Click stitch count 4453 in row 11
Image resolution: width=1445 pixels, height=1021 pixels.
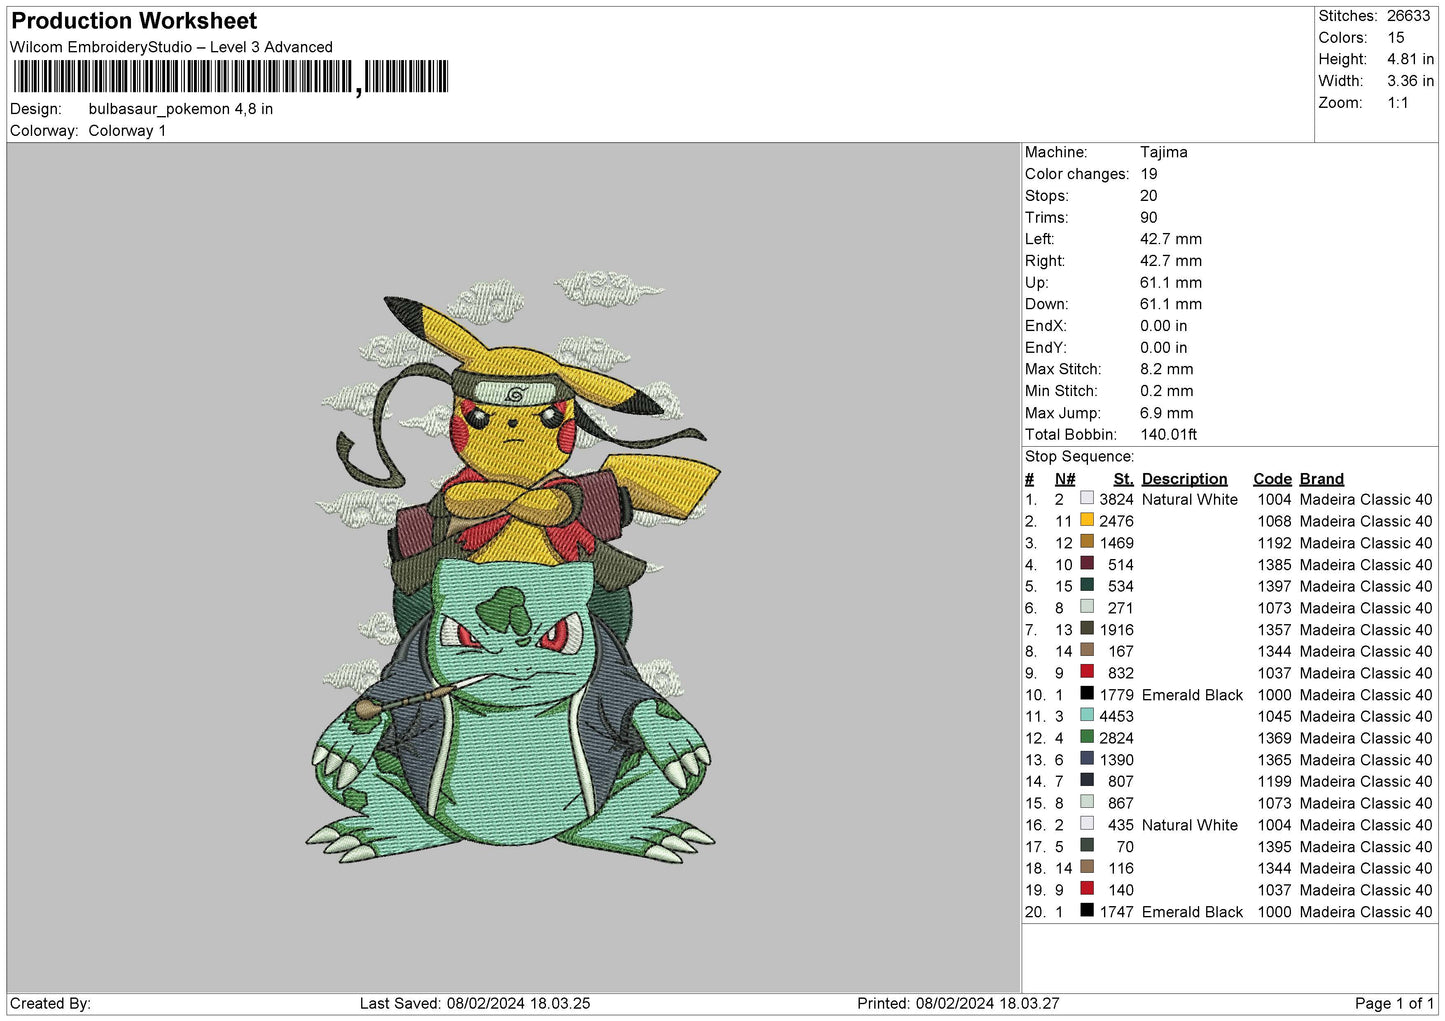click(x=1116, y=716)
